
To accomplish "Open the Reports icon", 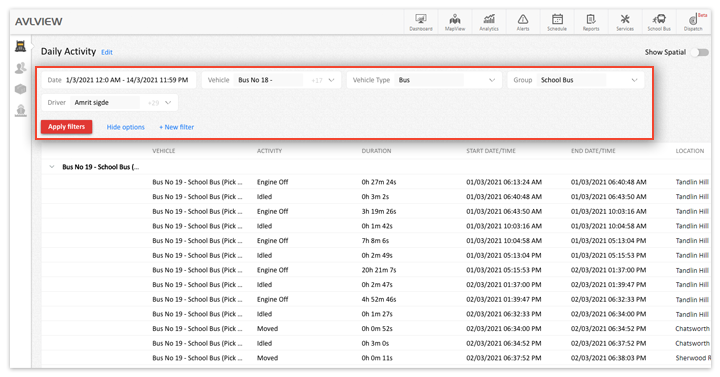I will point(591,22).
